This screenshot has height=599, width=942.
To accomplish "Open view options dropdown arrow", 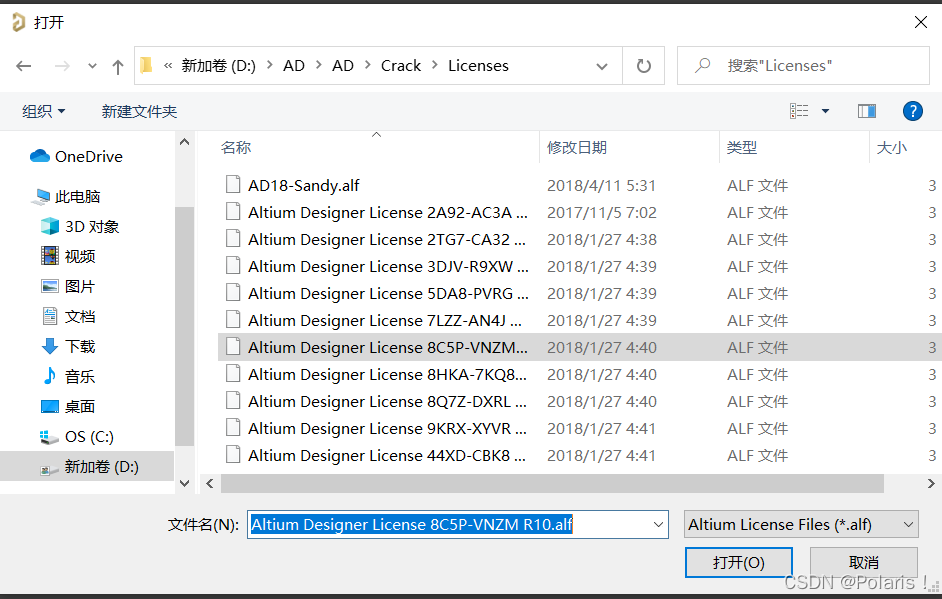I will tap(825, 111).
